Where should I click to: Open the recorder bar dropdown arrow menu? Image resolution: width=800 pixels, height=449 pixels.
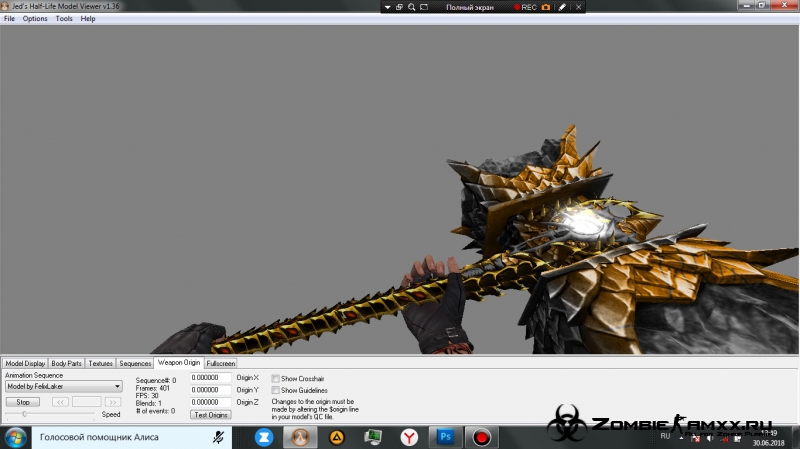point(387,7)
